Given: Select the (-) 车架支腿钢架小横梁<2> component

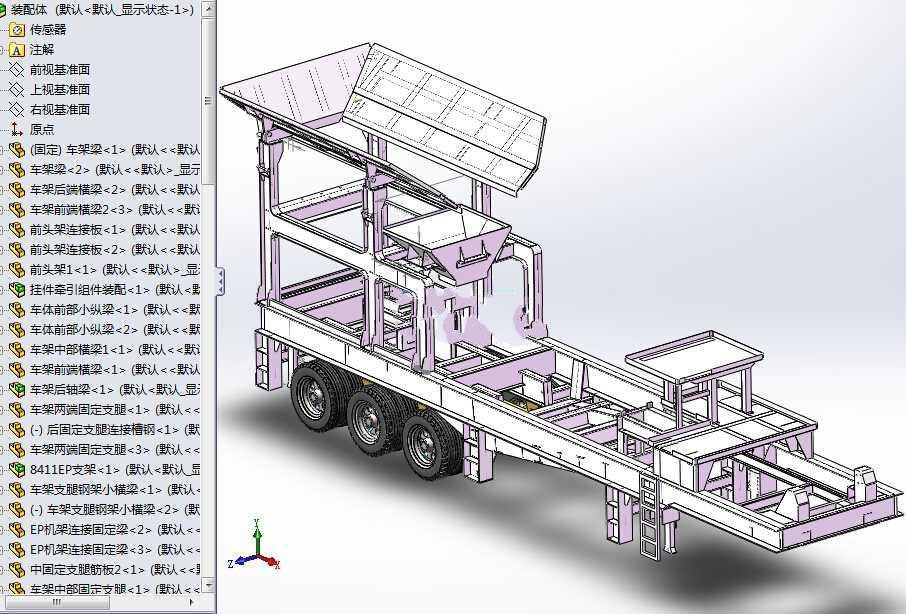Looking at the screenshot, I should pos(105,509).
